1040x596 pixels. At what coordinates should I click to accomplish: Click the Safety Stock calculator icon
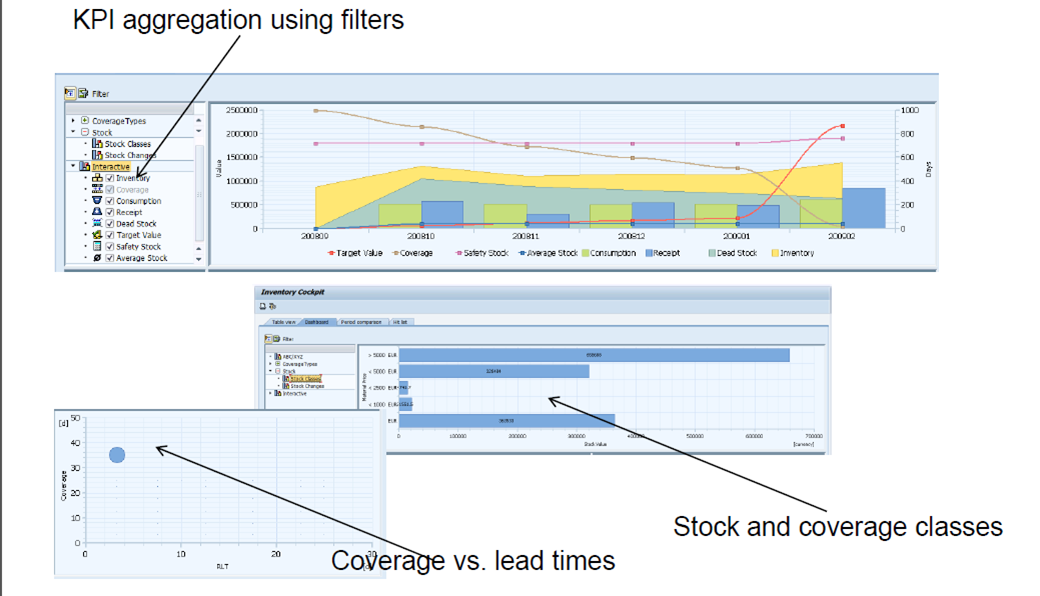tap(97, 246)
